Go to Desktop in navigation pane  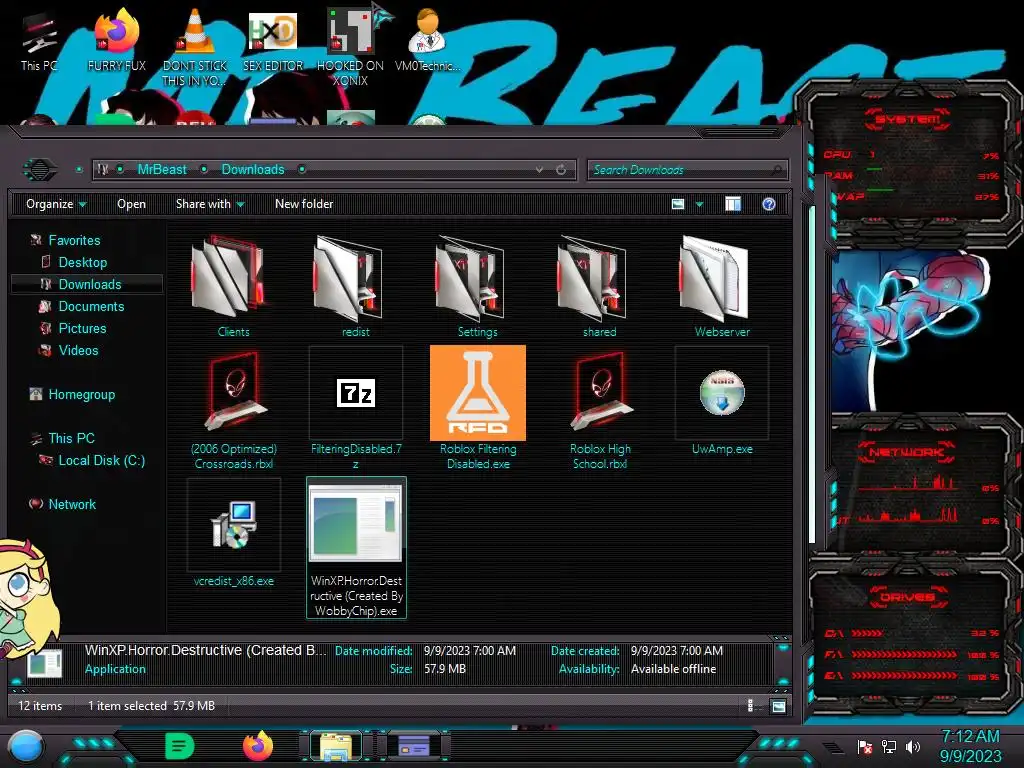click(x=82, y=263)
